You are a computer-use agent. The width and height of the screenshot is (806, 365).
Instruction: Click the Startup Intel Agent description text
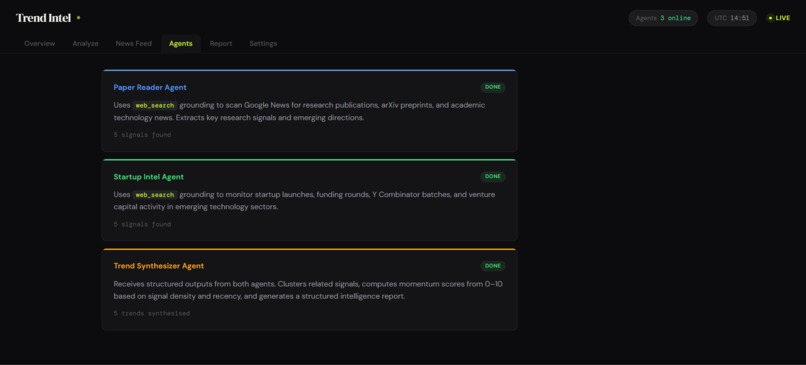[x=304, y=200]
